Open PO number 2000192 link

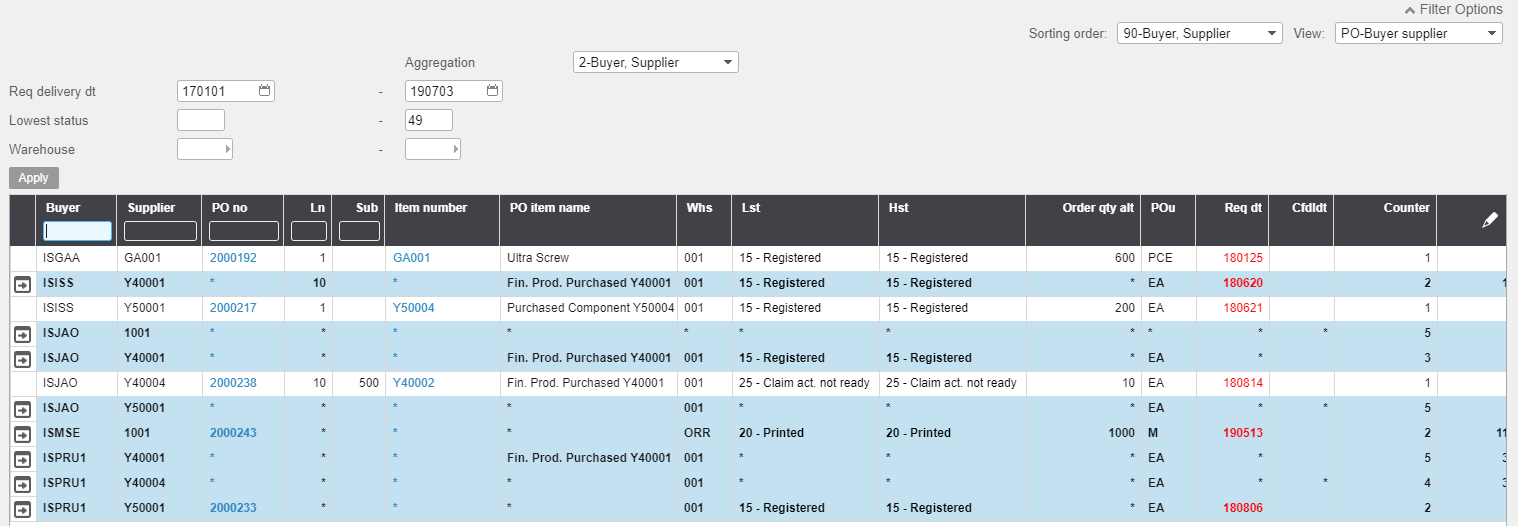pos(232,258)
